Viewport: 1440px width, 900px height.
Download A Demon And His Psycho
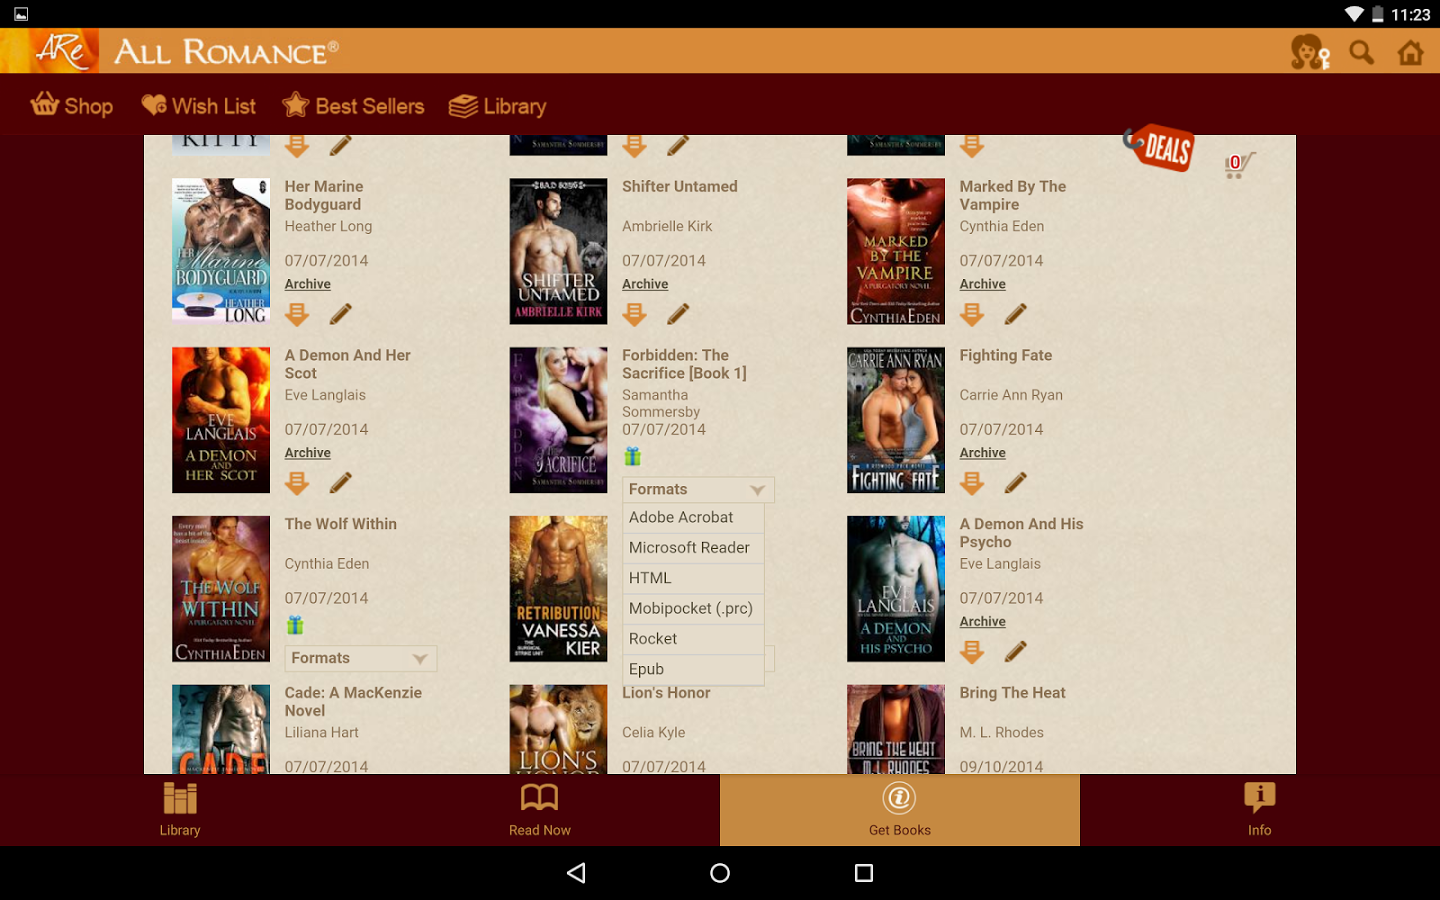[972, 652]
